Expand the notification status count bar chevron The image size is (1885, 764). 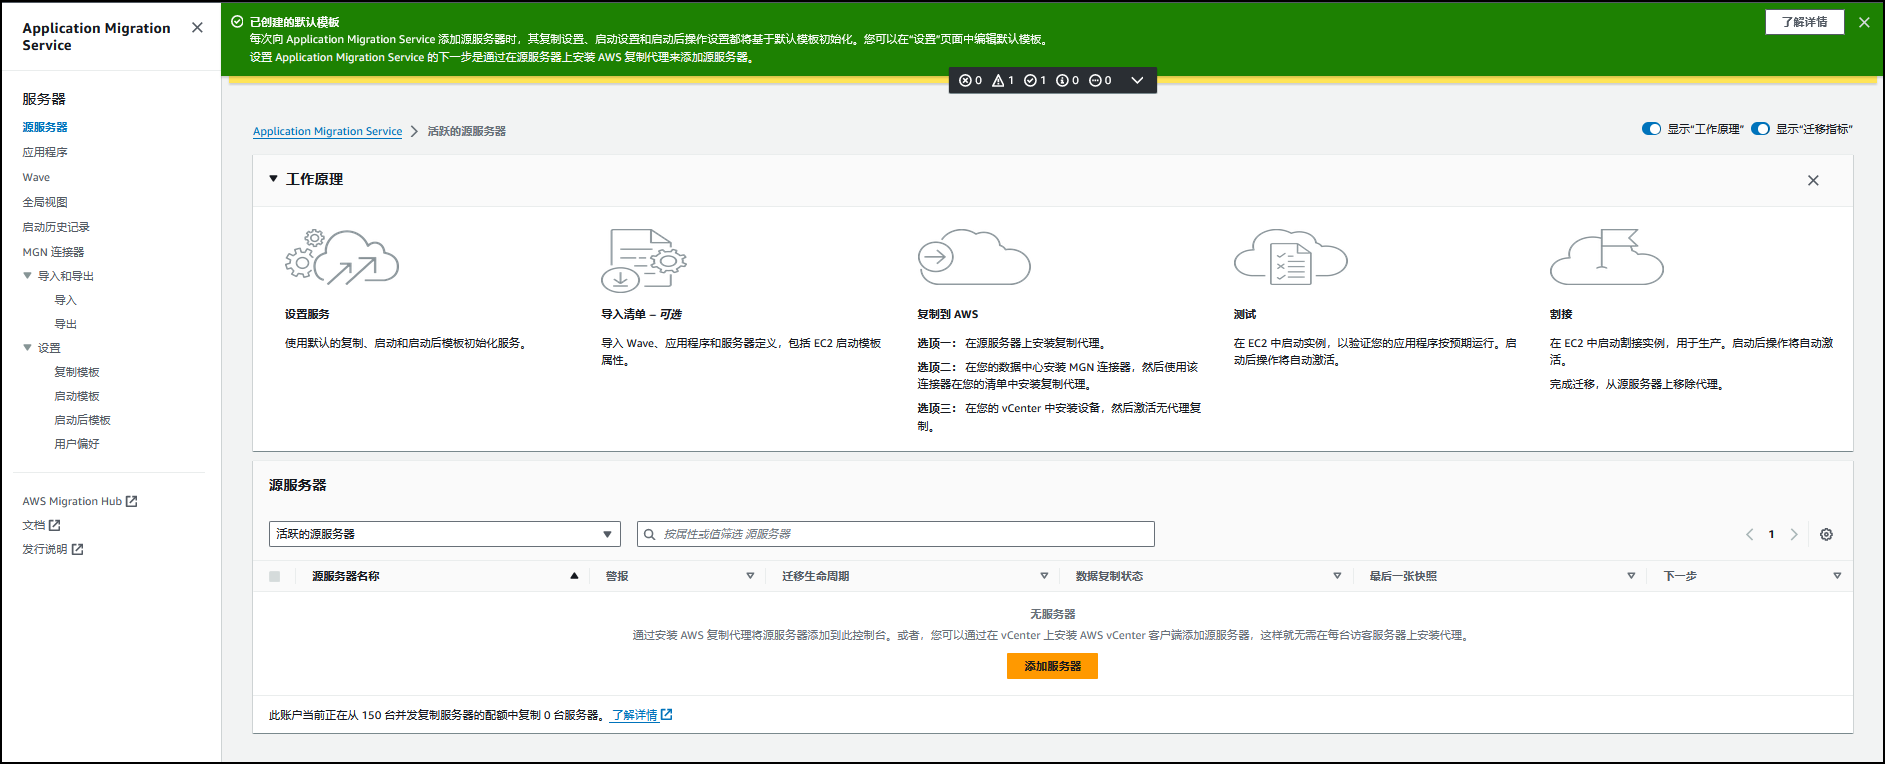[1137, 81]
